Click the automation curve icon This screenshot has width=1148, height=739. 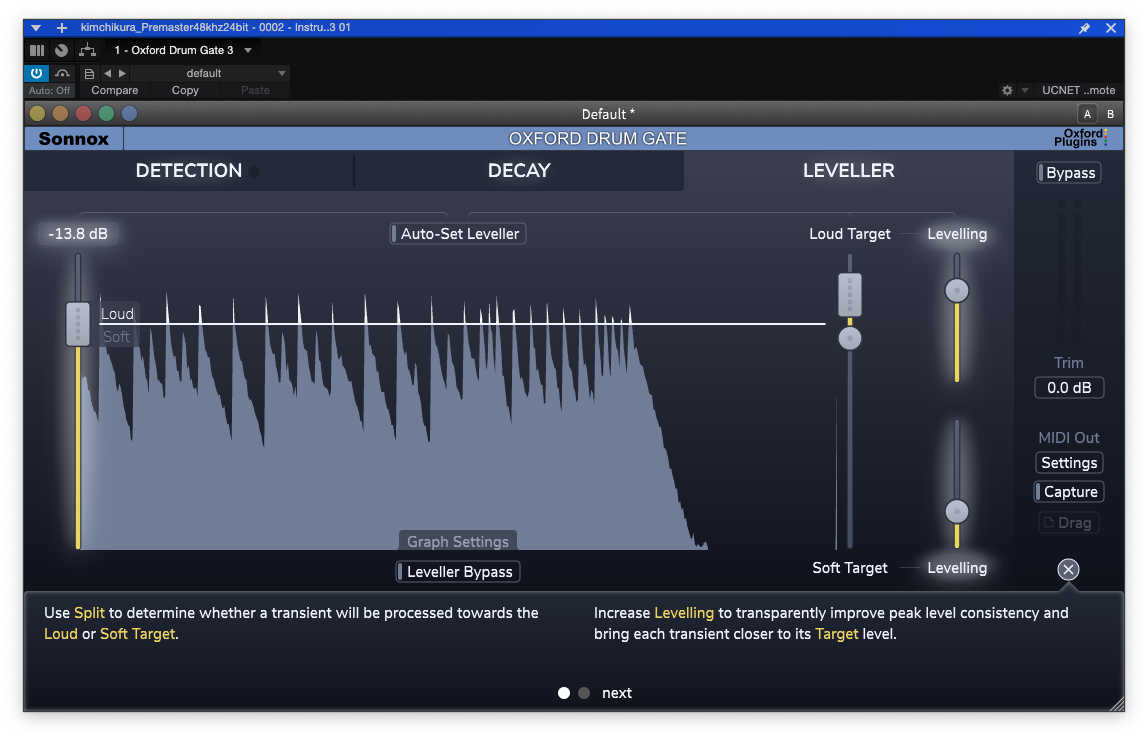point(63,73)
